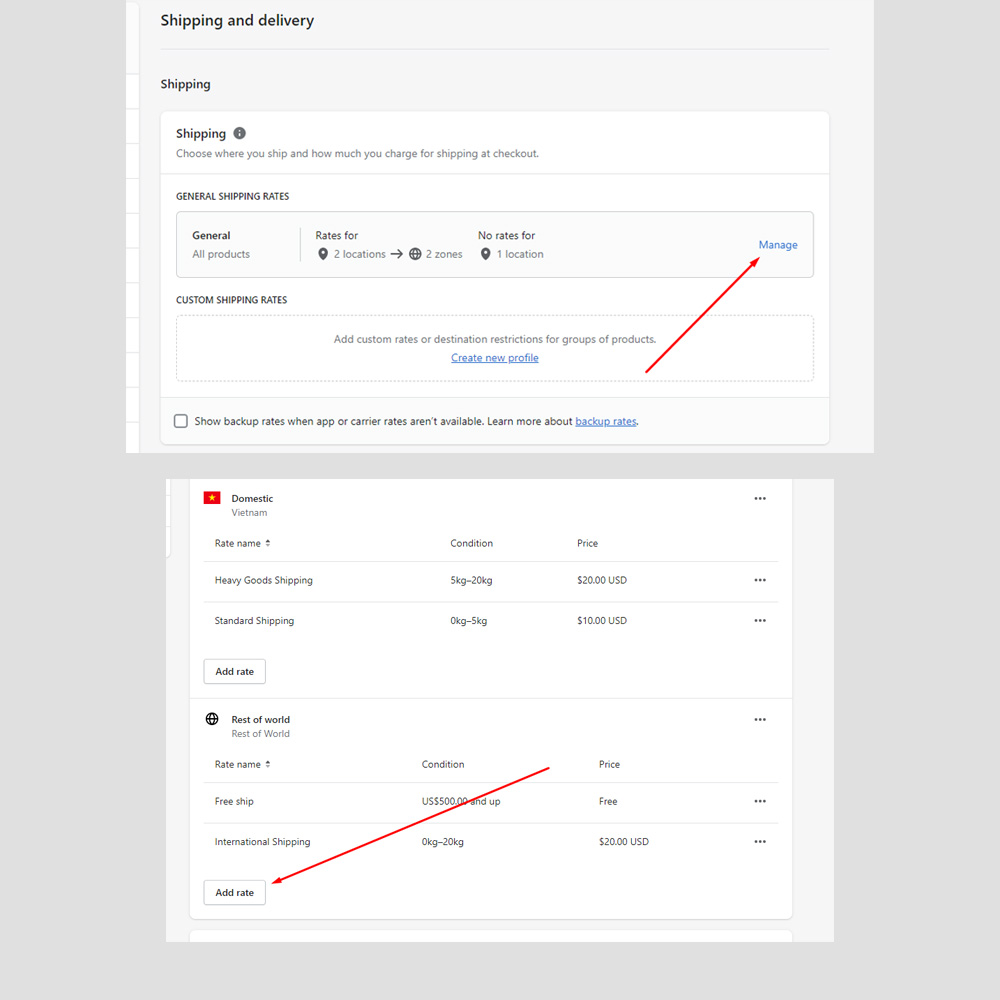1000x1000 pixels.
Task: Click the globe icon next to 2 zones
Action: click(415, 254)
